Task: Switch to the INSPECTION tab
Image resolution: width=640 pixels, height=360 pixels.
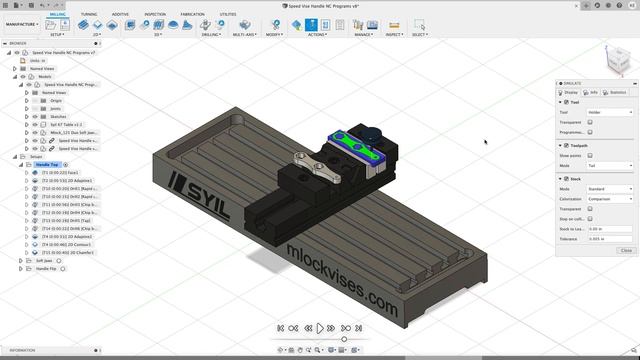Action: [155, 14]
